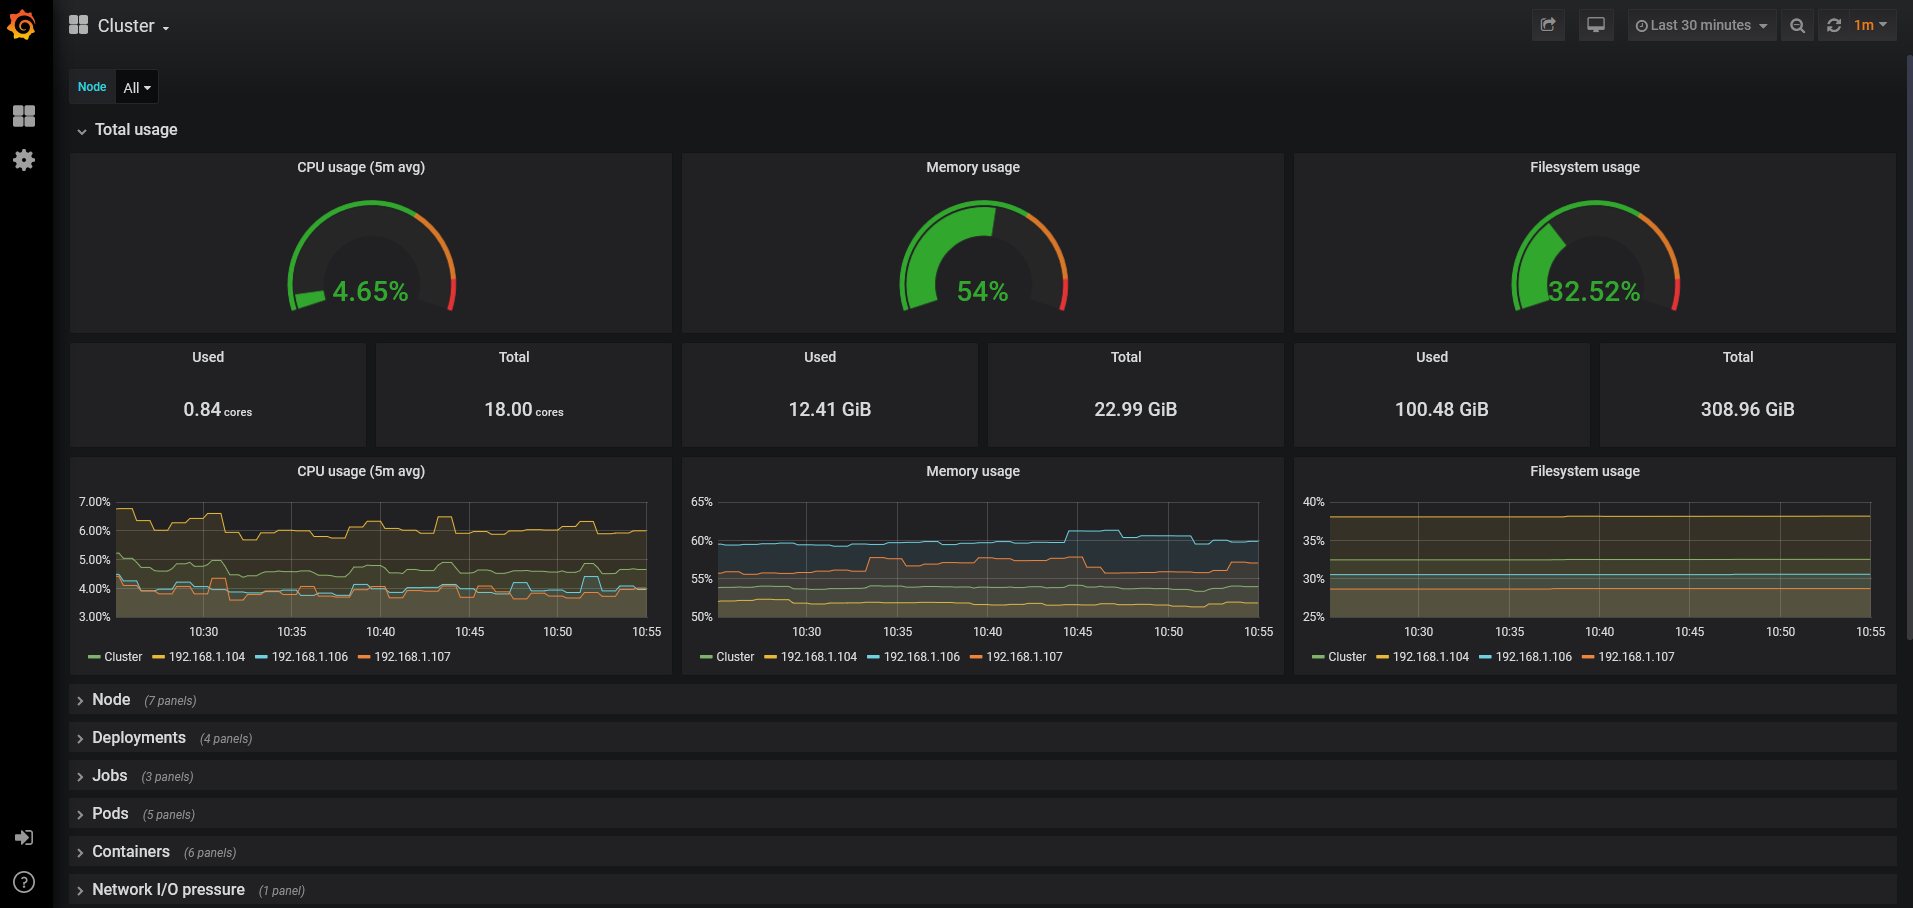
Task: Share the dashboard using share icon
Action: pos(1548,25)
